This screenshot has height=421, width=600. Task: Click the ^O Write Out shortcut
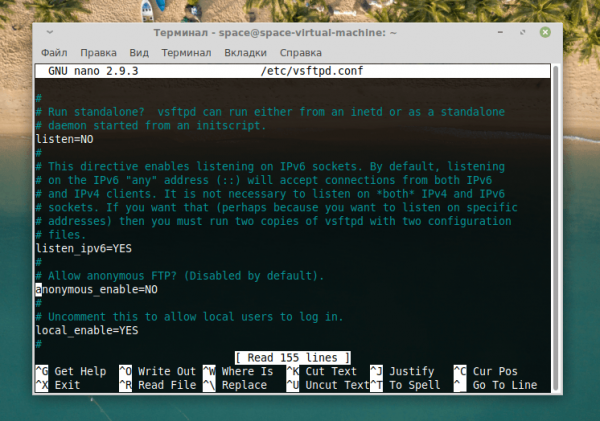coord(157,371)
